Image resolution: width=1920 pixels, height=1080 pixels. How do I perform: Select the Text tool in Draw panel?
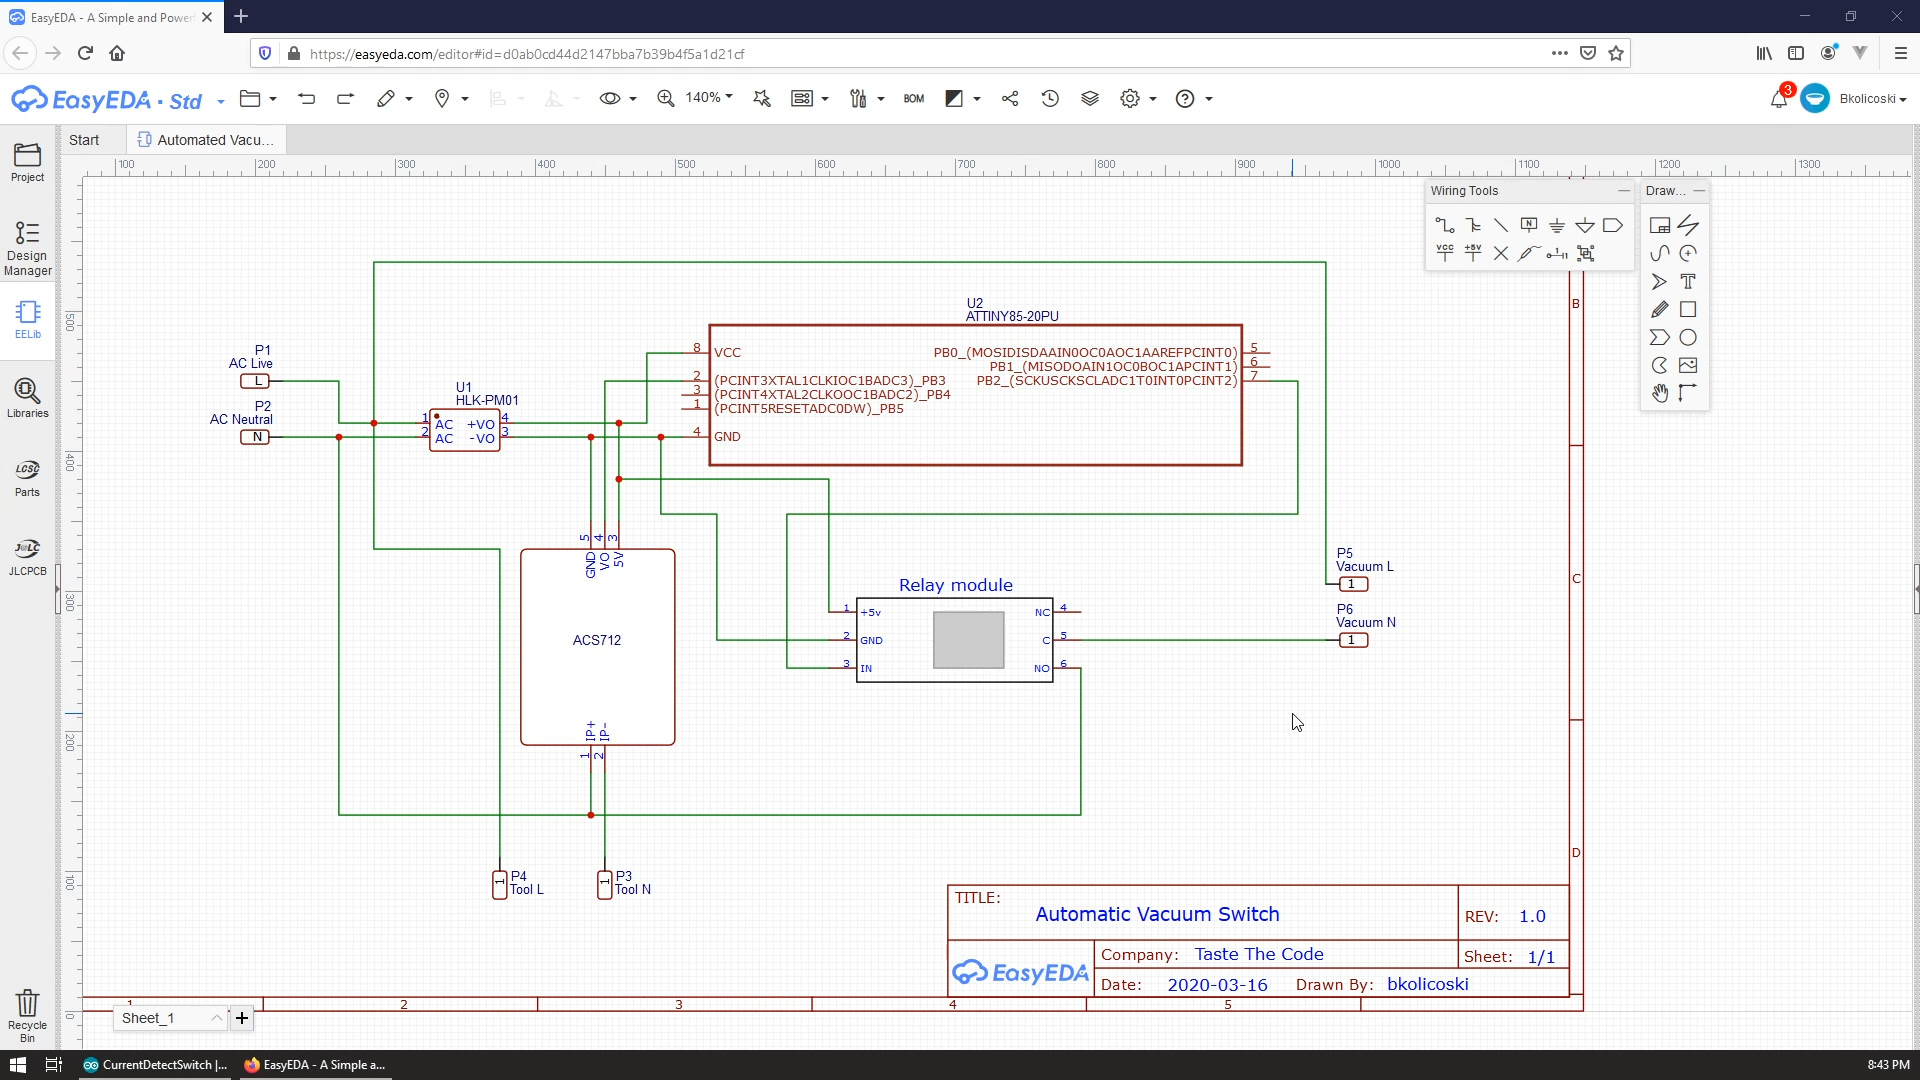tap(1690, 281)
